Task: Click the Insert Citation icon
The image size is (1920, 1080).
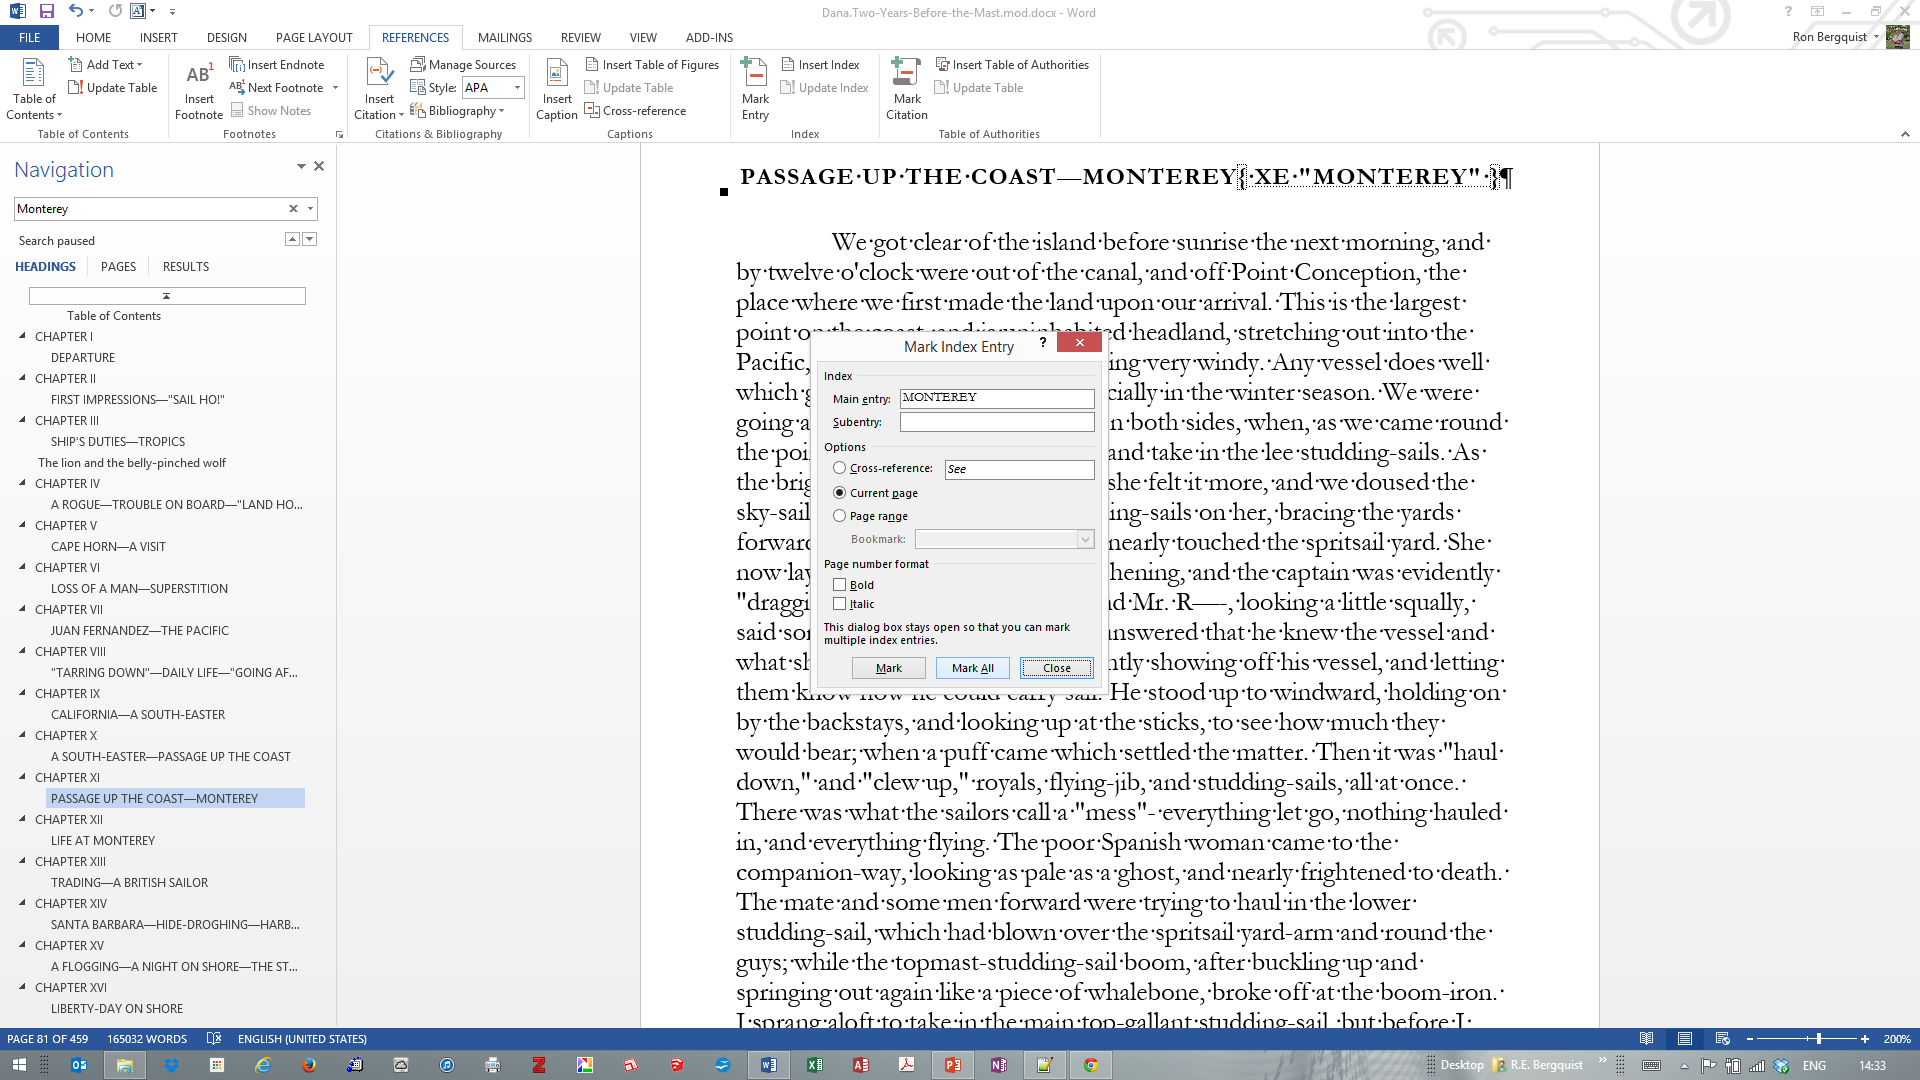Action: (379, 74)
